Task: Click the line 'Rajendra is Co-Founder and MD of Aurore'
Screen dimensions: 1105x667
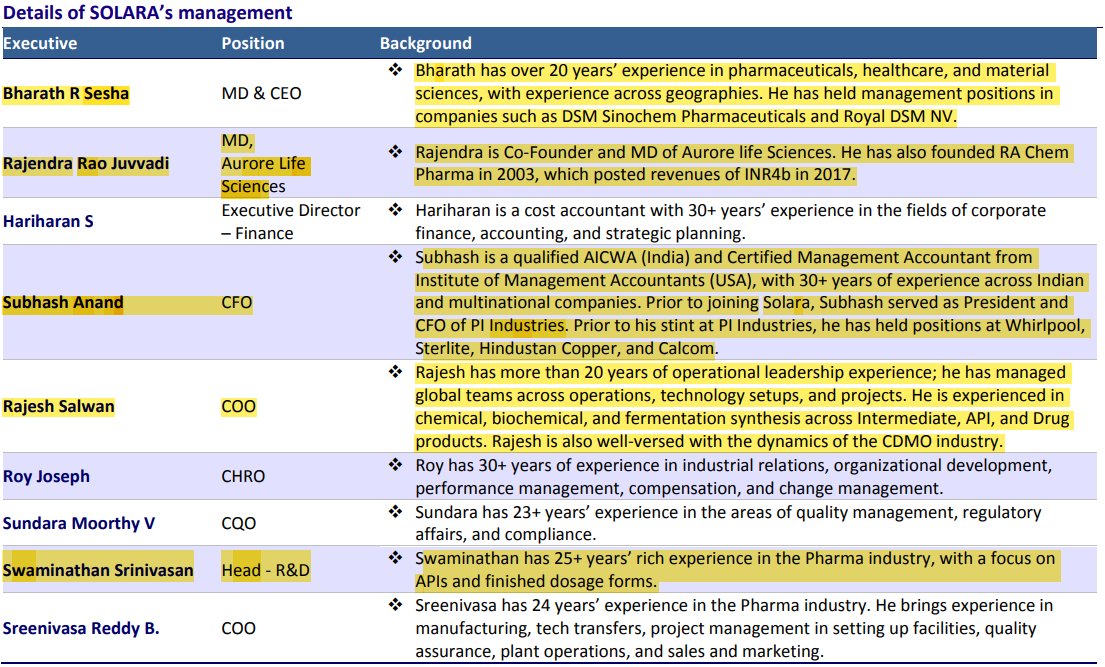Action: 742,152
